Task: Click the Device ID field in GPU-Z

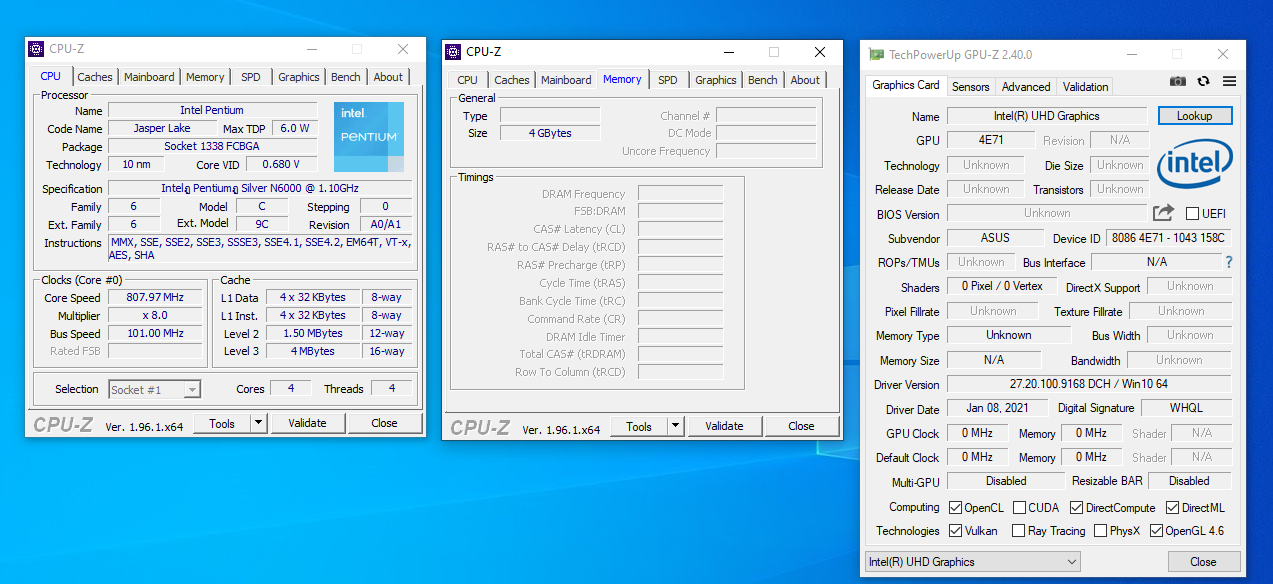Action: tap(1168, 238)
